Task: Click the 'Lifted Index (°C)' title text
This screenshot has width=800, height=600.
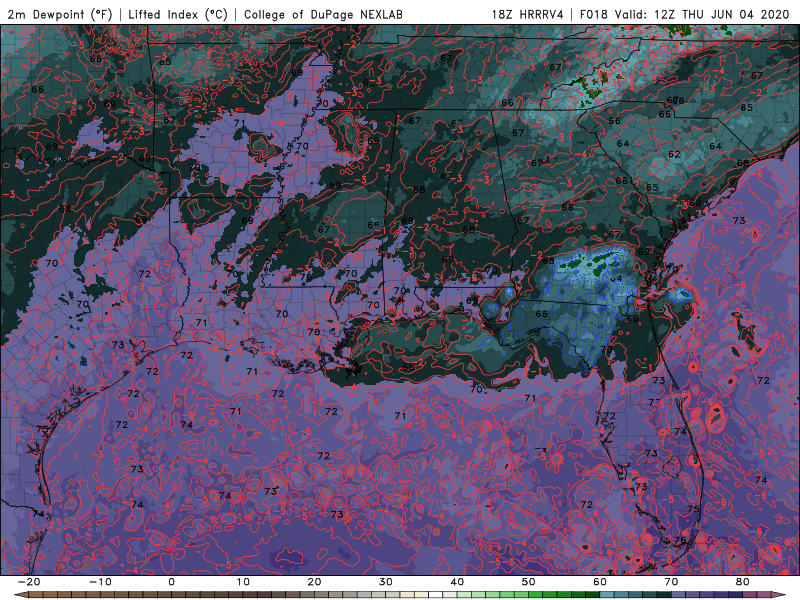Action: (x=178, y=14)
